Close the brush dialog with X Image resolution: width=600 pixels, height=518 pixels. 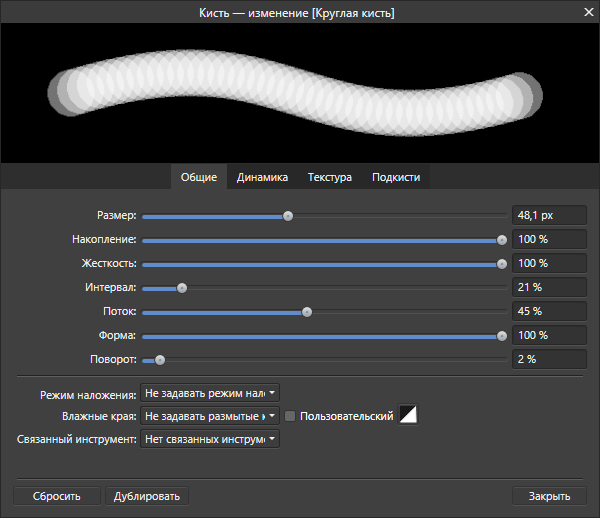pos(587,12)
